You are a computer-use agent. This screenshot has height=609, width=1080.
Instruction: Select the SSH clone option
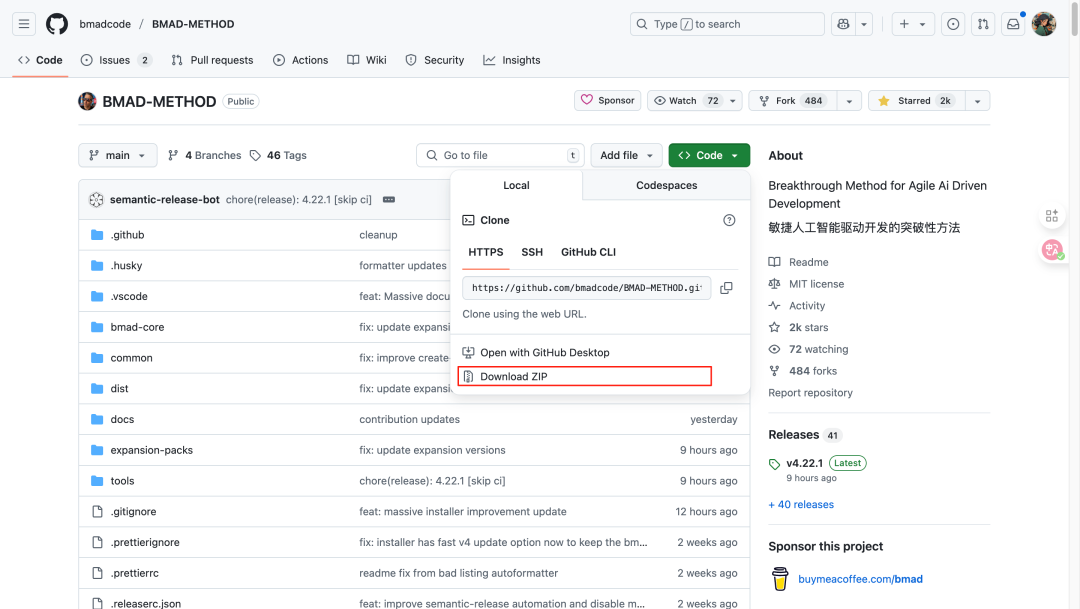(x=532, y=252)
